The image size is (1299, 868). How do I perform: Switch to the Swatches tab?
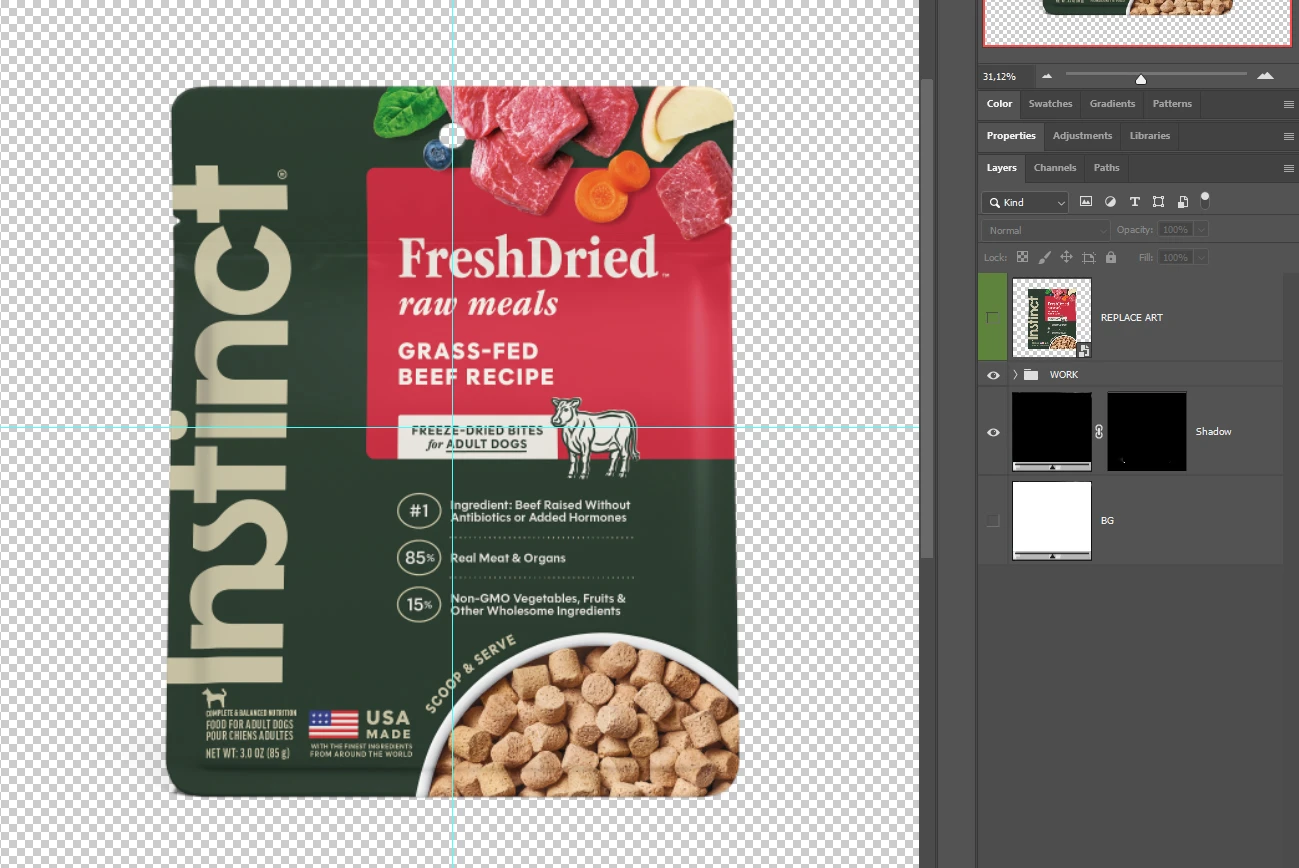pyautogui.click(x=1050, y=104)
